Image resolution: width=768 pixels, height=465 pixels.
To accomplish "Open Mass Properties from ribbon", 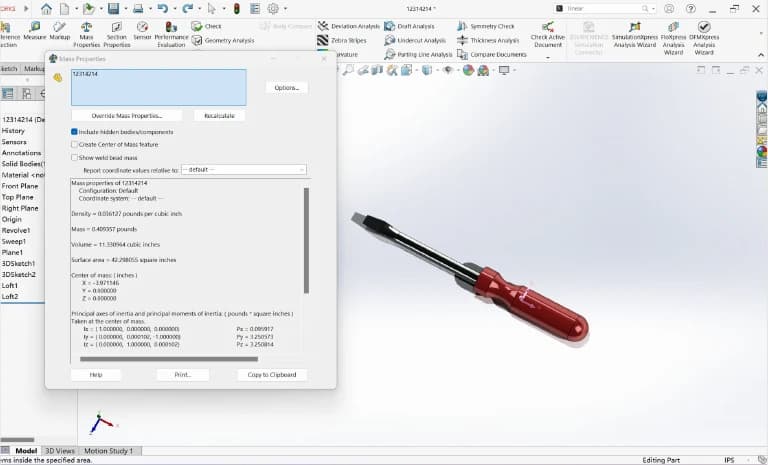I will click(87, 34).
